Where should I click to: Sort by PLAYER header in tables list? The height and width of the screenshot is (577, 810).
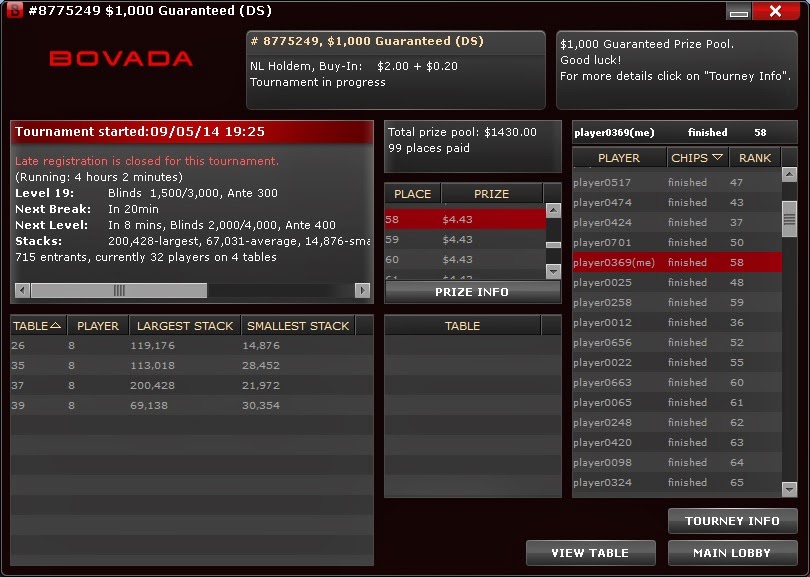click(98, 326)
